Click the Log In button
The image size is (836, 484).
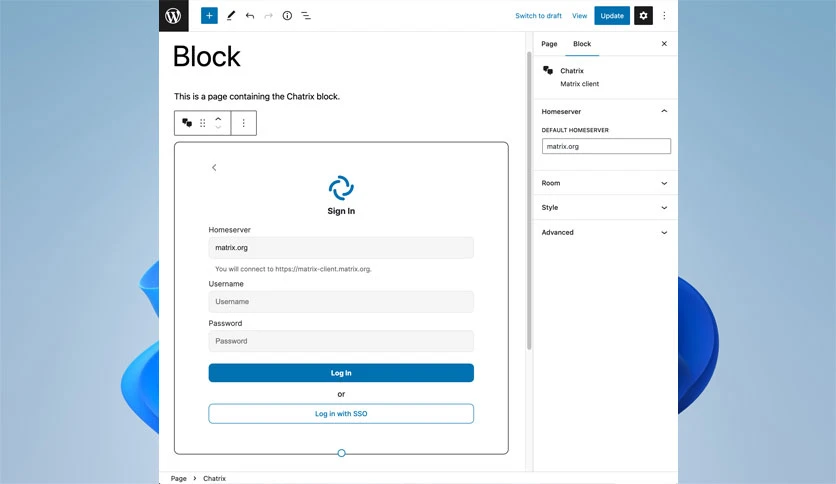click(341, 373)
